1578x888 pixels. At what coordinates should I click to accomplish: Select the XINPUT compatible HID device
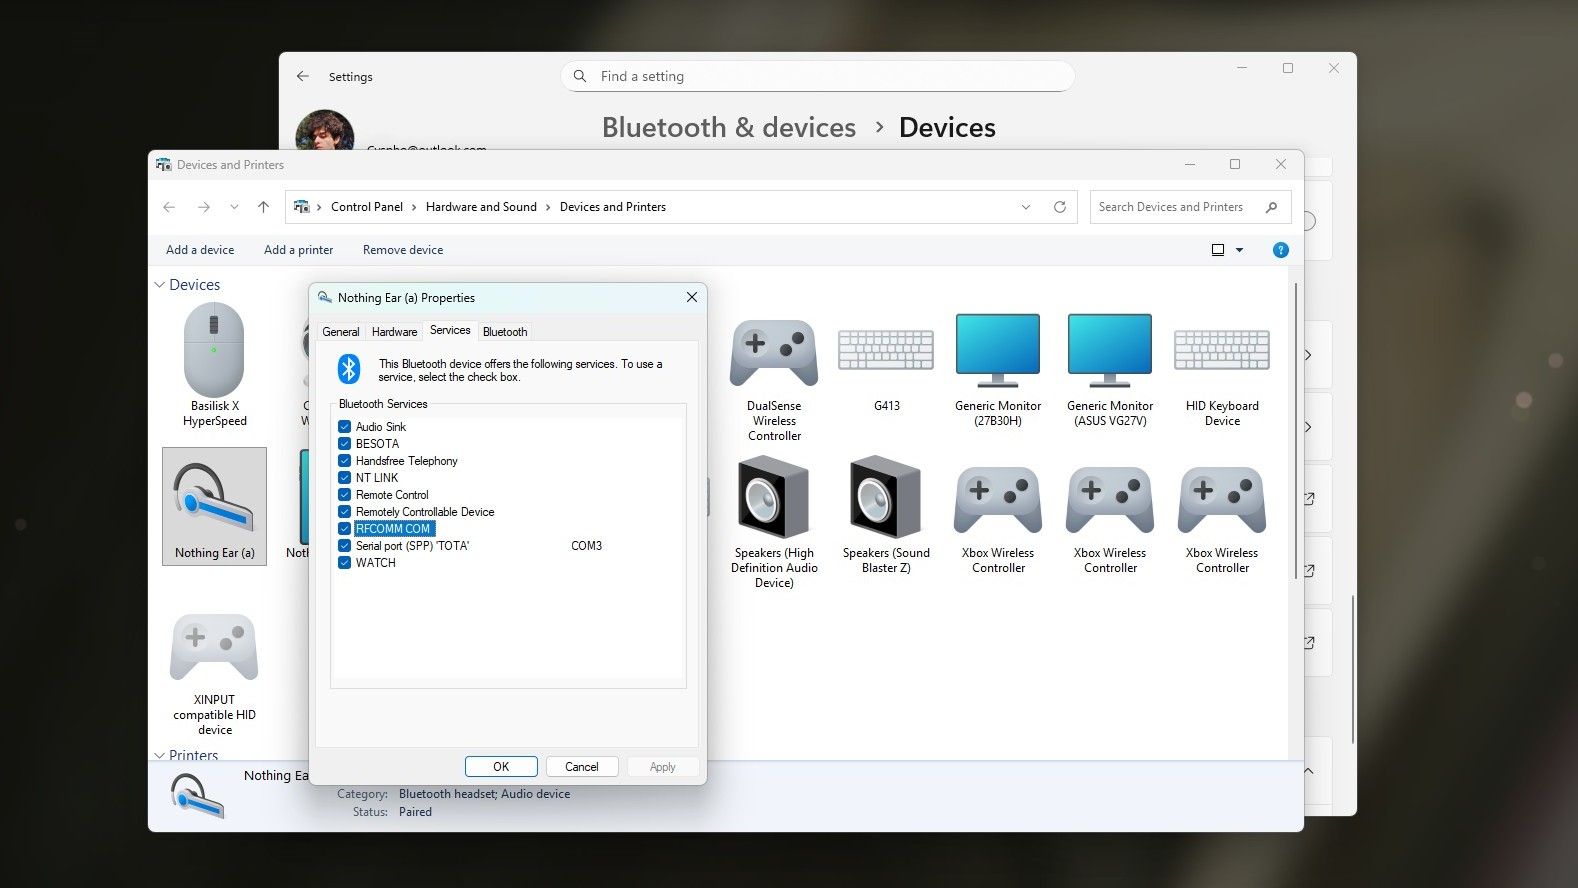click(214, 675)
